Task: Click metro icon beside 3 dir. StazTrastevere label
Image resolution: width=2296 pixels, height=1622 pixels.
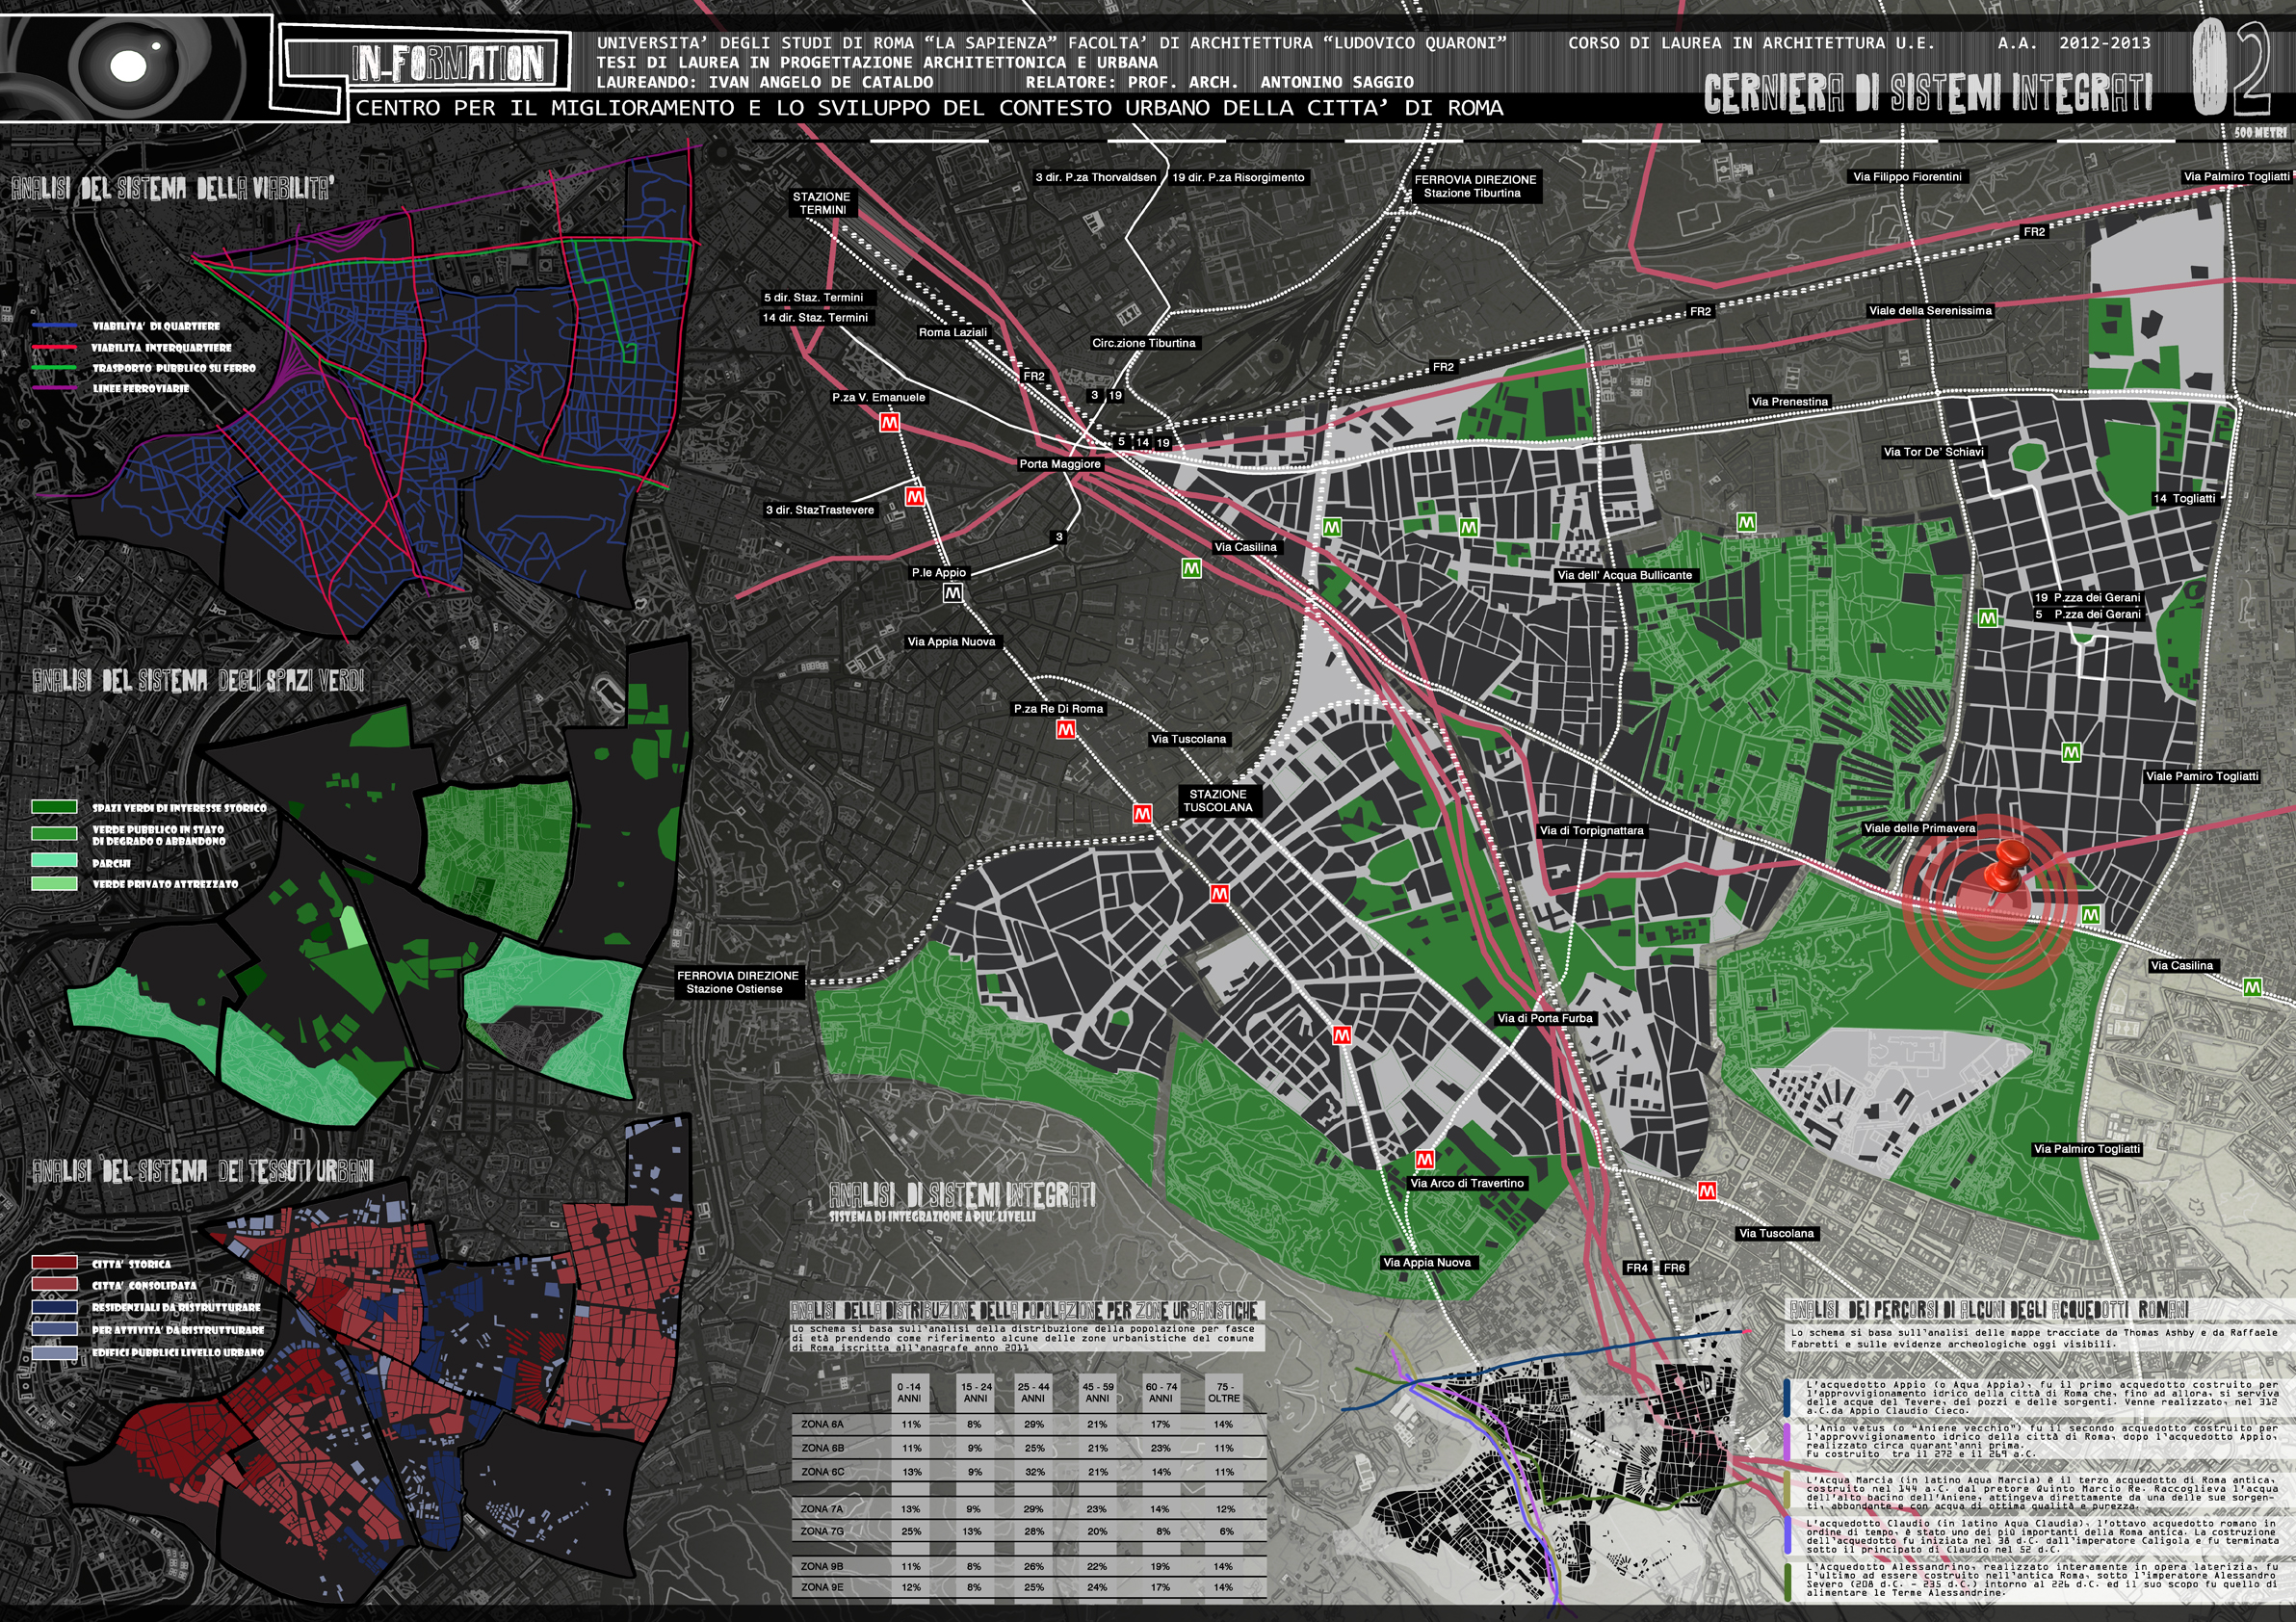Action: (x=915, y=496)
